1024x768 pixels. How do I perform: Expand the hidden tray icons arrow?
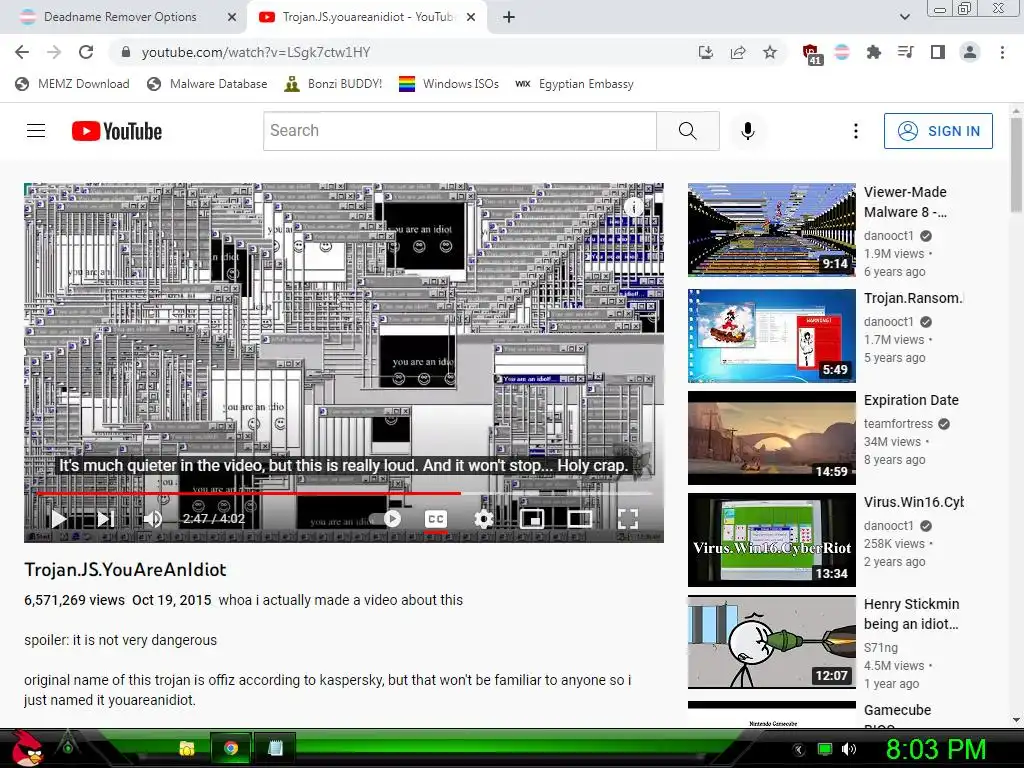(x=799, y=750)
